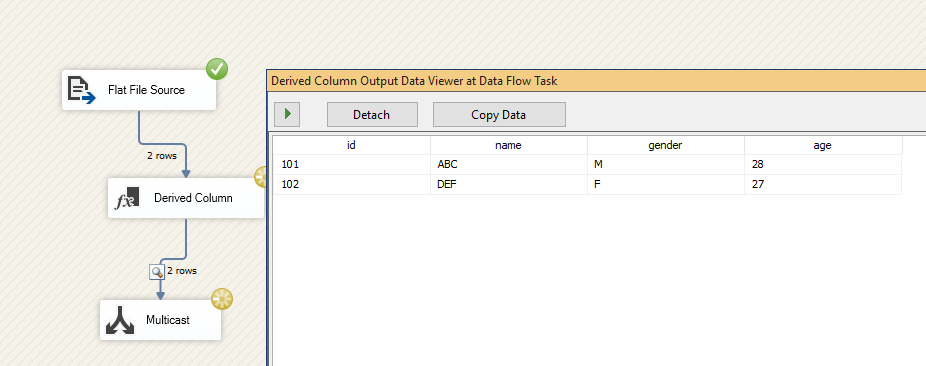Click the Copy Data button
Screen dimensions: 926x366
[499, 115]
